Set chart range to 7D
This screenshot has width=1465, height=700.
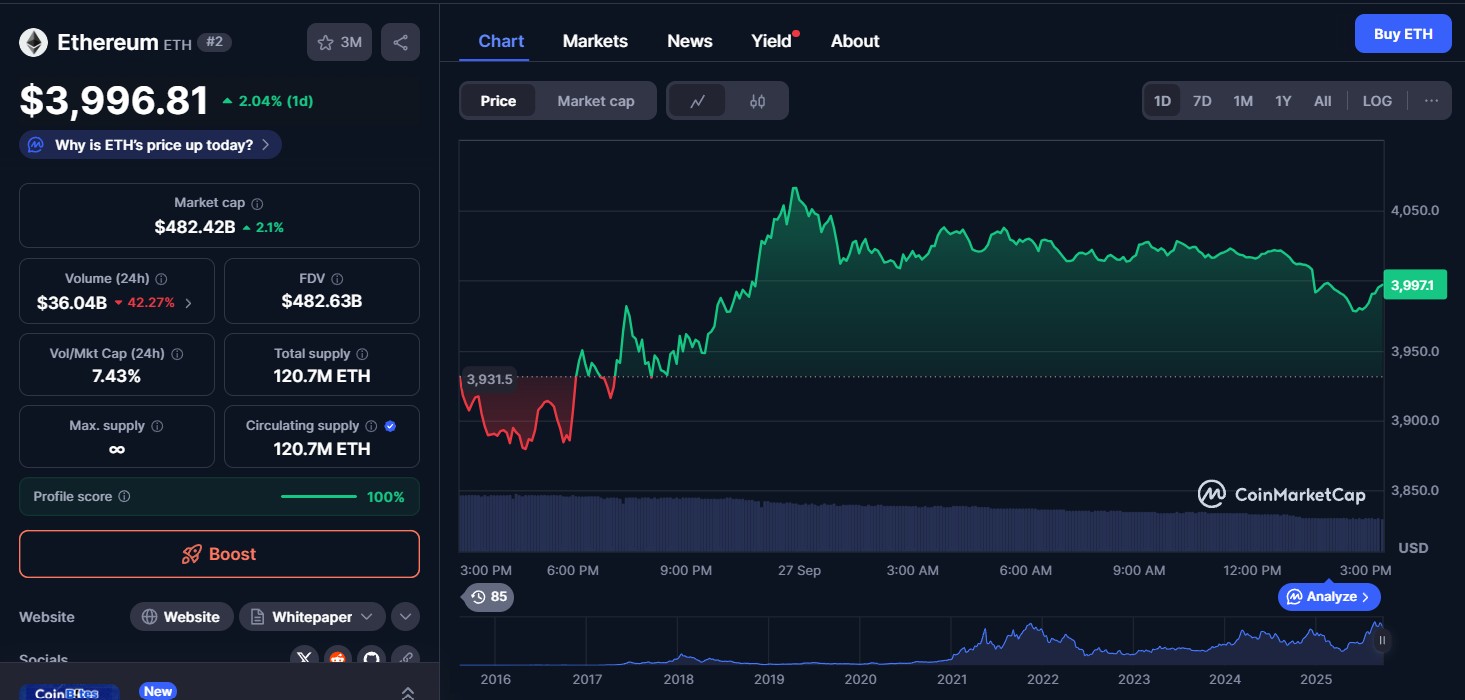pos(1202,101)
